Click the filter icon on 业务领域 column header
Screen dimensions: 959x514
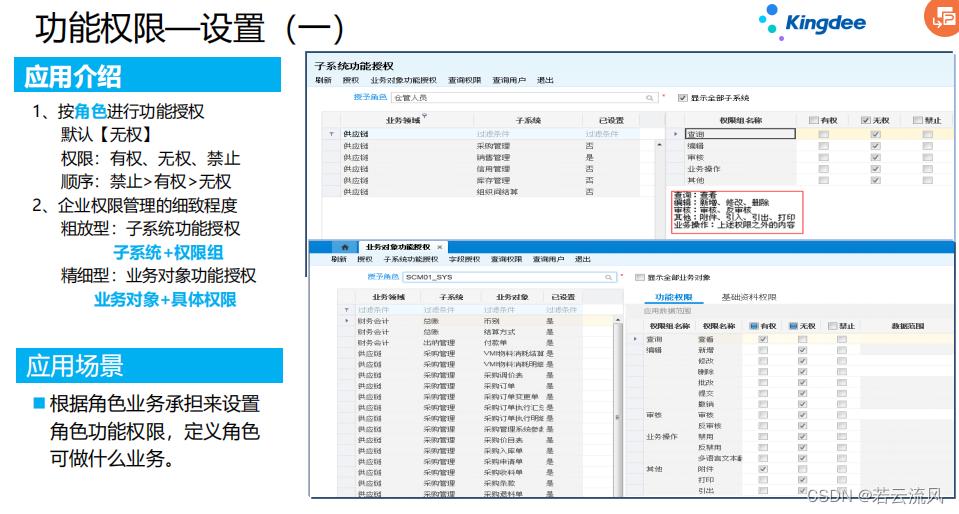424,116
